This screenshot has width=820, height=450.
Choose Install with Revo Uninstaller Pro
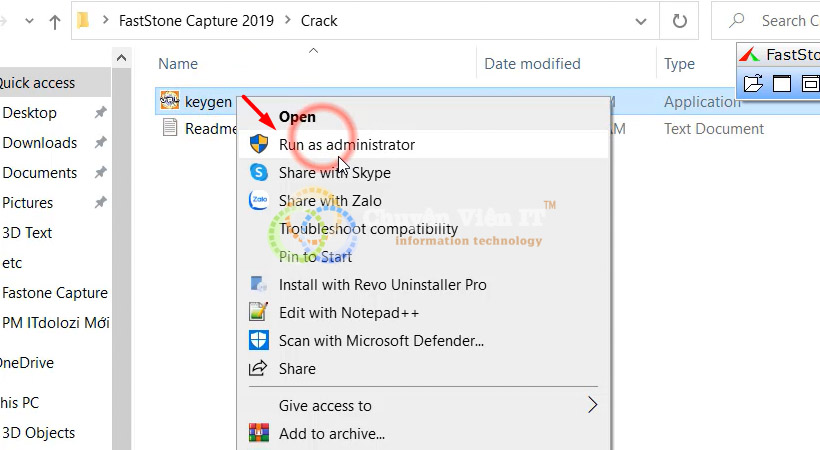point(382,284)
